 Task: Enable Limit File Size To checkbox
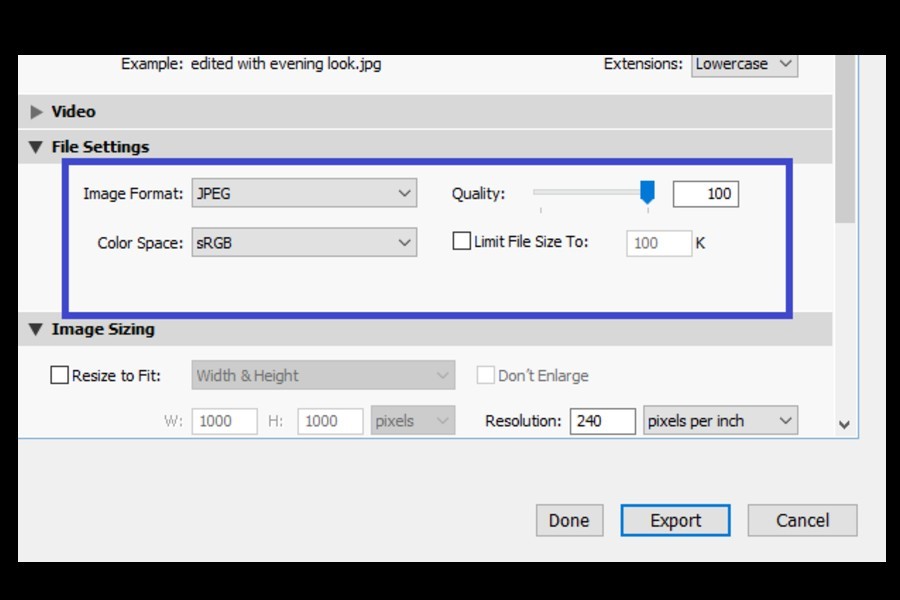[462, 242]
